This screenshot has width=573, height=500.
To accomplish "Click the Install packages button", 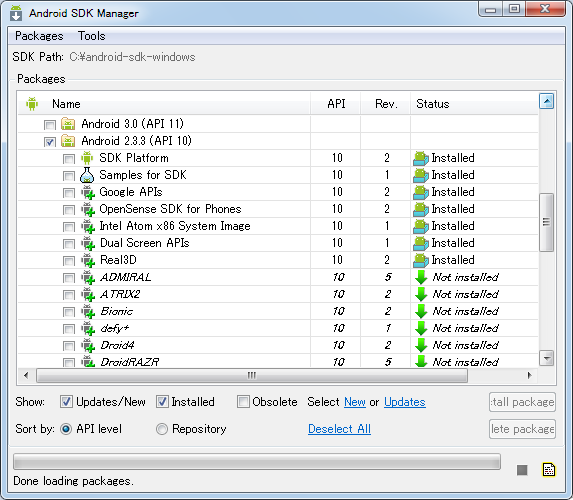I will pyautogui.click(x=522, y=402).
